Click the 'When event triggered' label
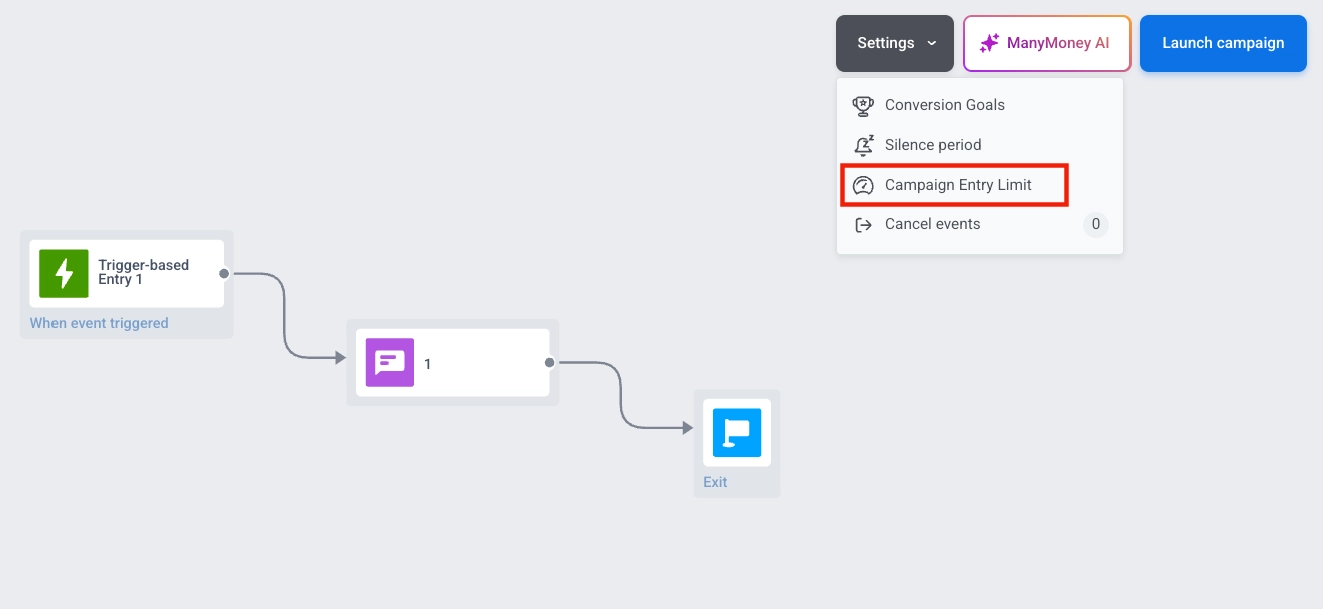The width and height of the screenshot is (1323, 609). (x=99, y=323)
